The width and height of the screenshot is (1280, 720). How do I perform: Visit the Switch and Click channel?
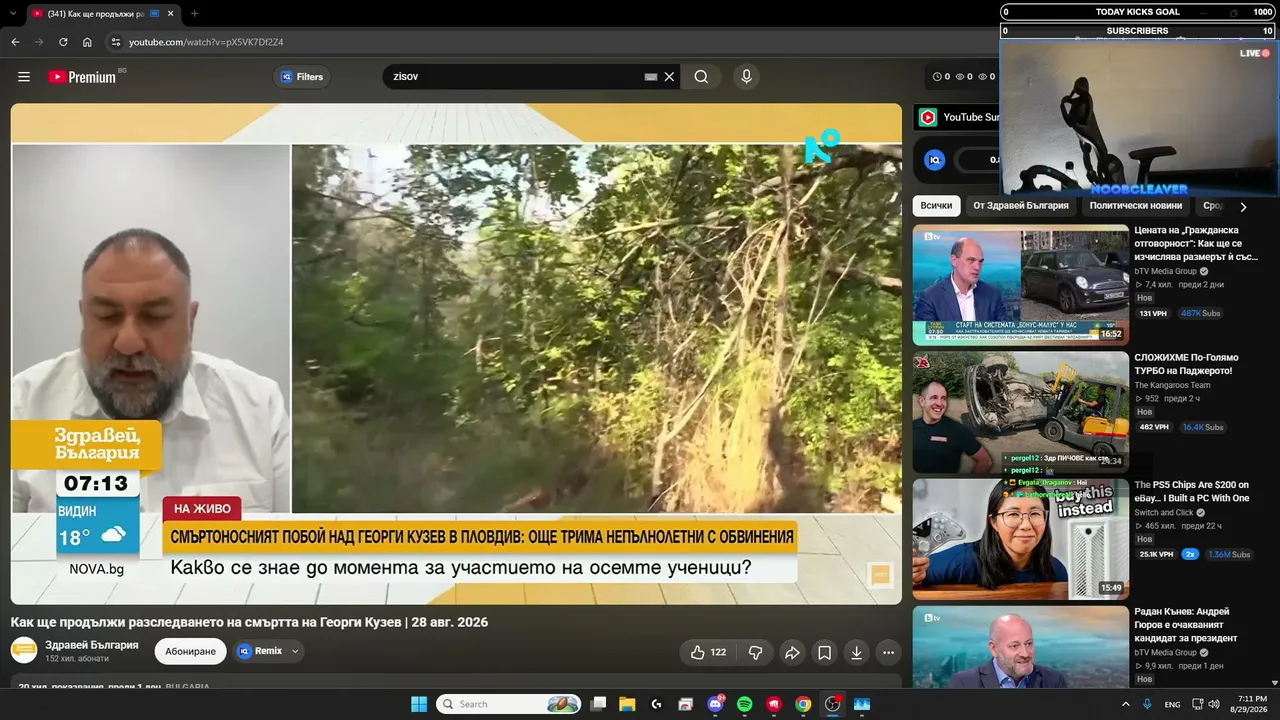click(1164, 513)
